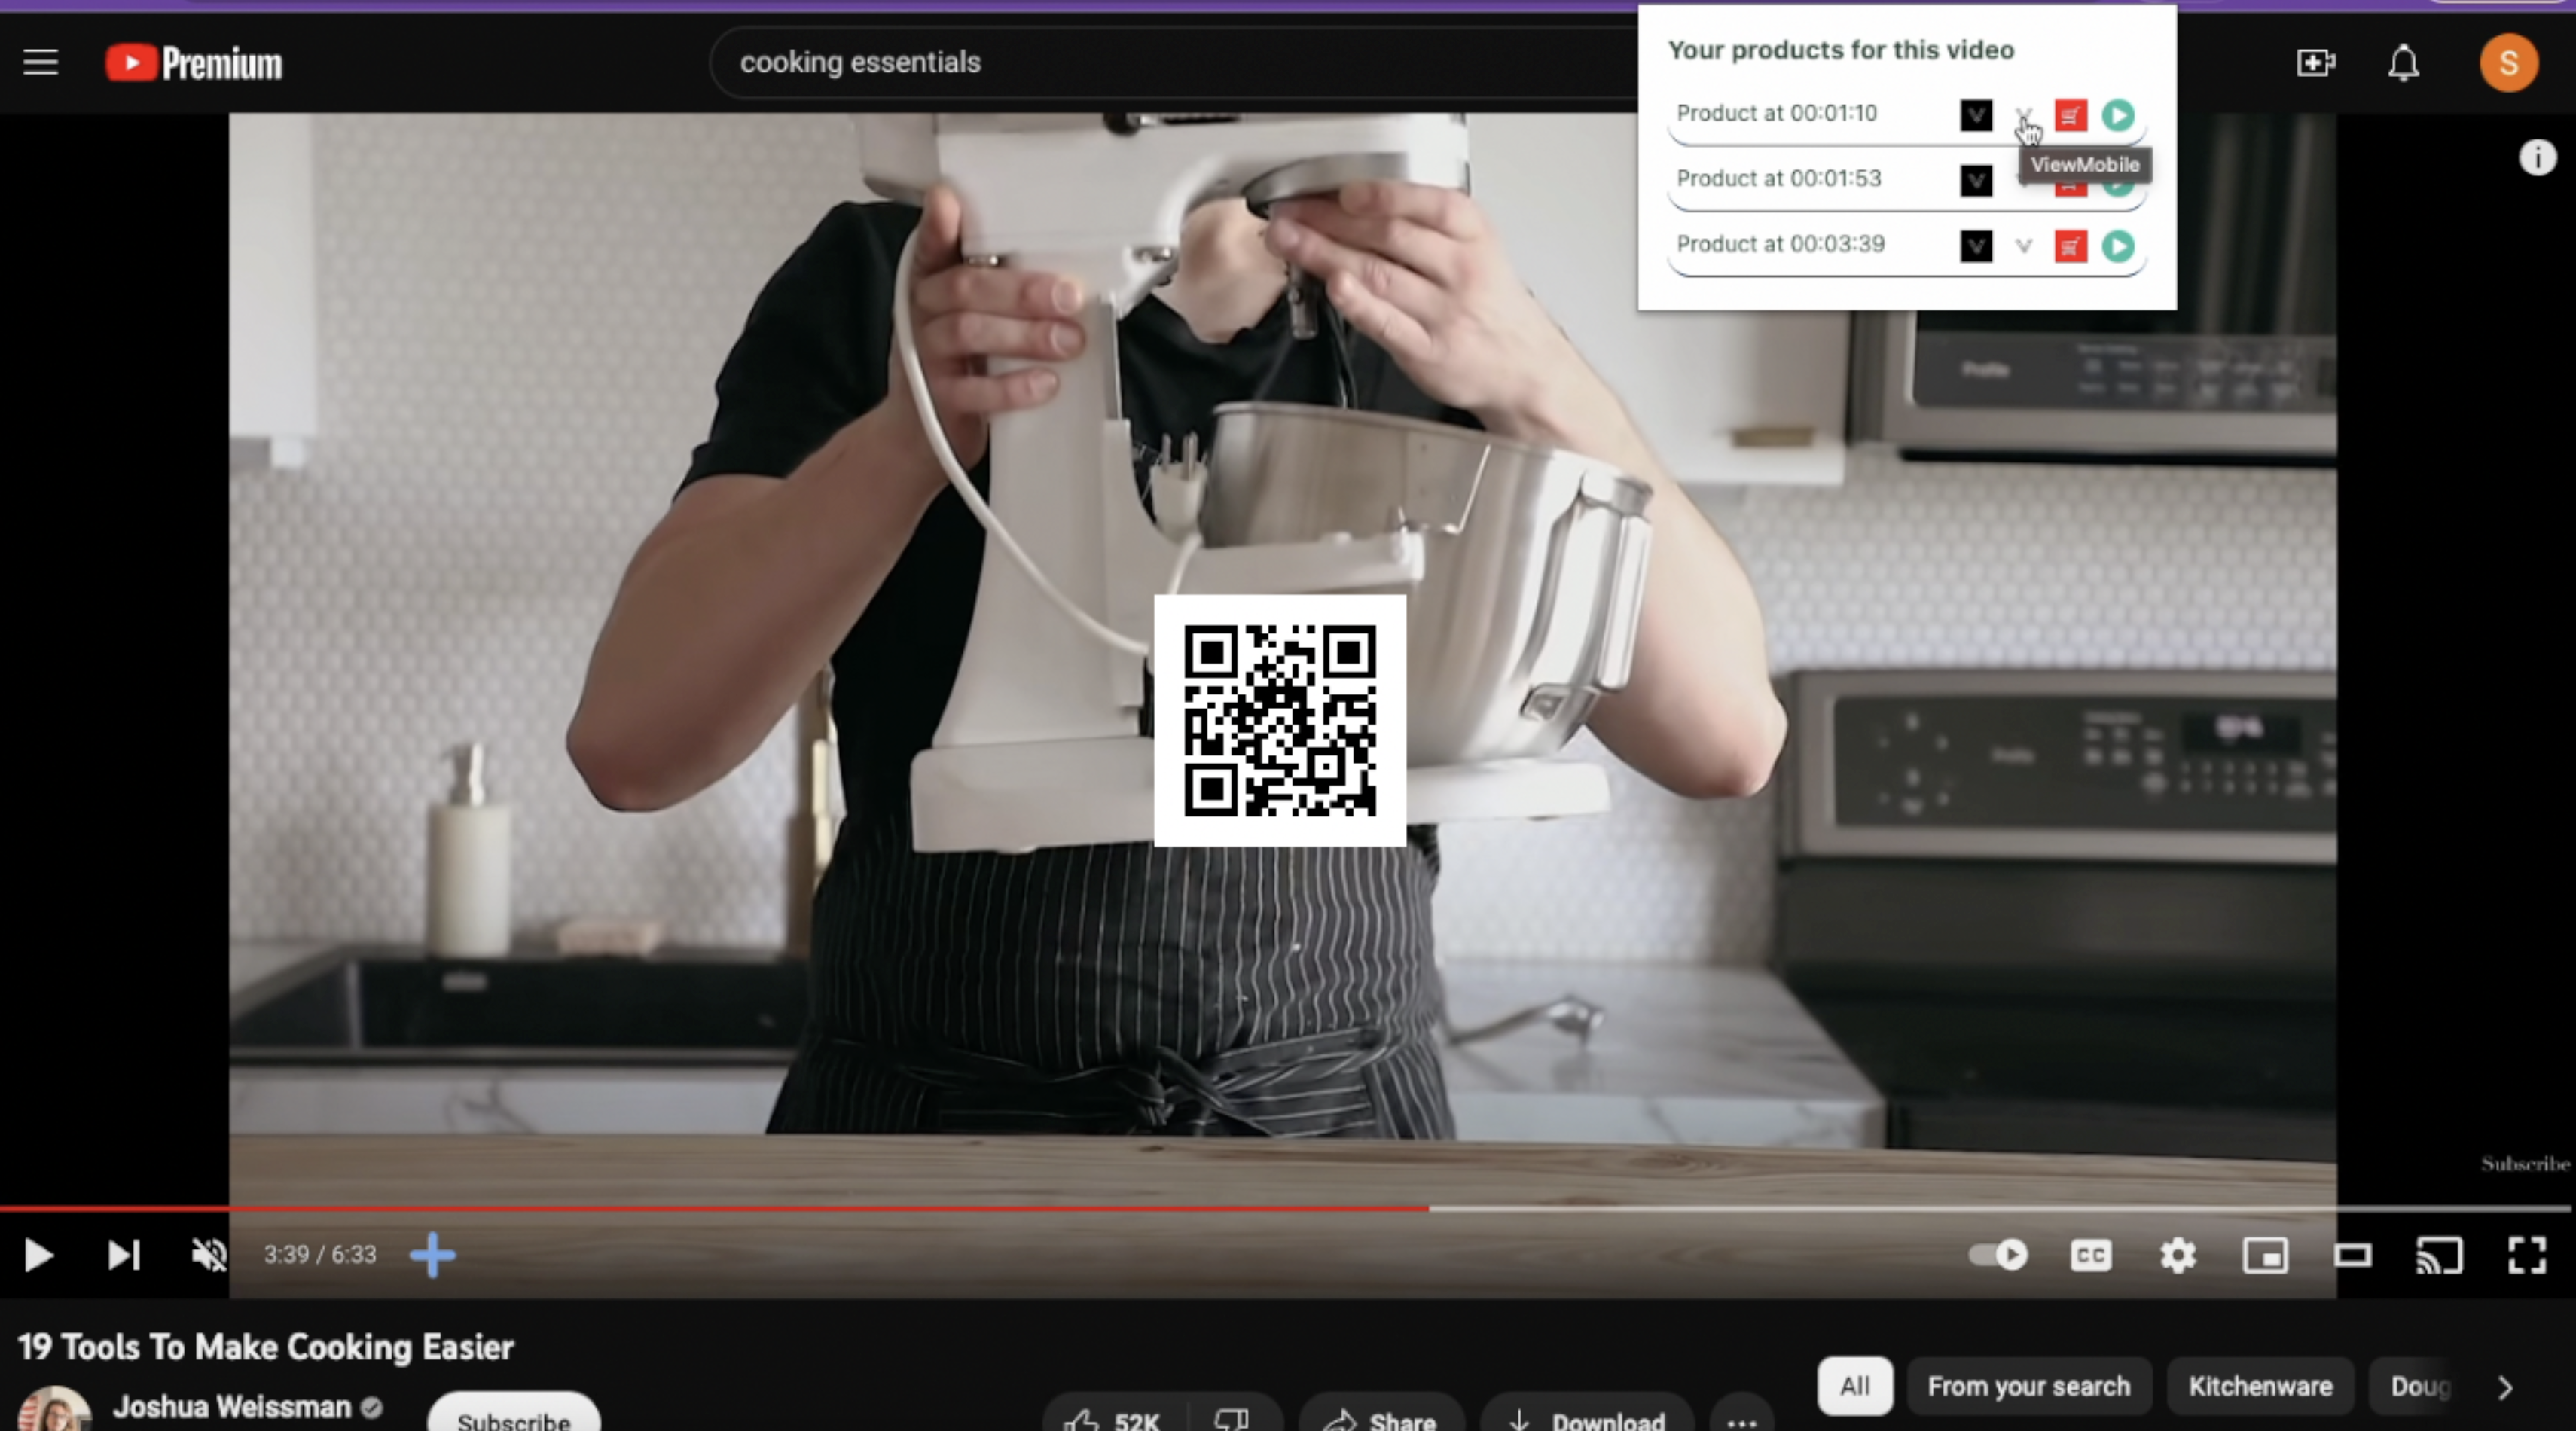The width and height of the screenshot is (2576, 1431).
Task: Select the From your search chip
Action: [x=2029, y=1386]
